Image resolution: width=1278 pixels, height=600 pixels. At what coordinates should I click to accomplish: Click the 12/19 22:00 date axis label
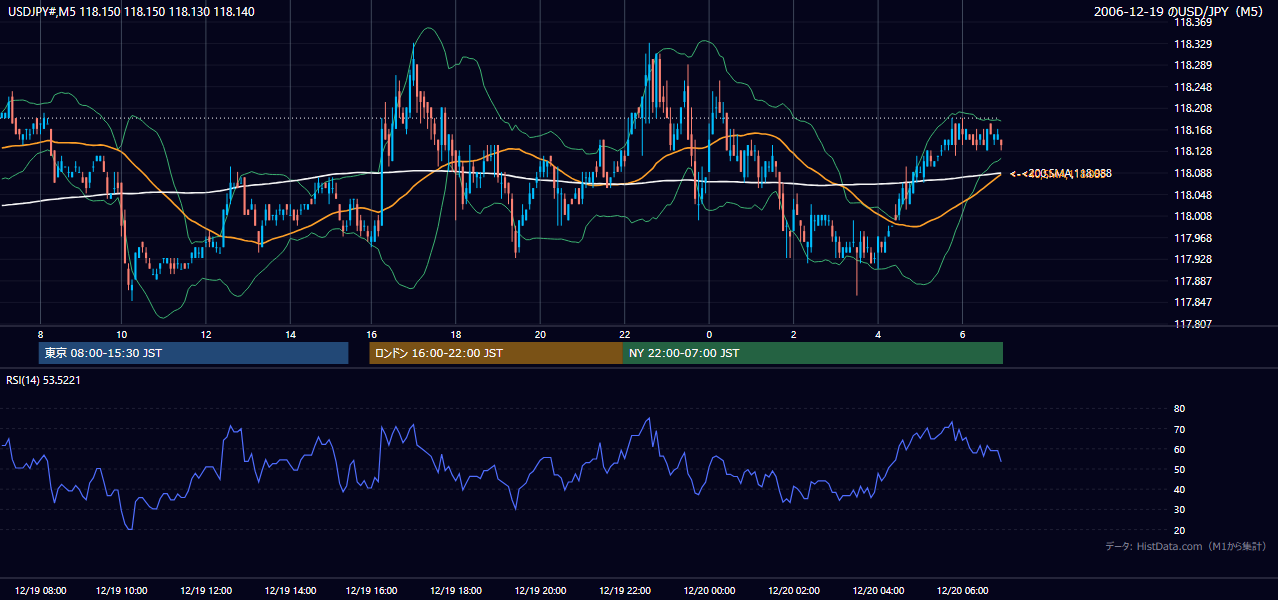[x=624, y=591]
